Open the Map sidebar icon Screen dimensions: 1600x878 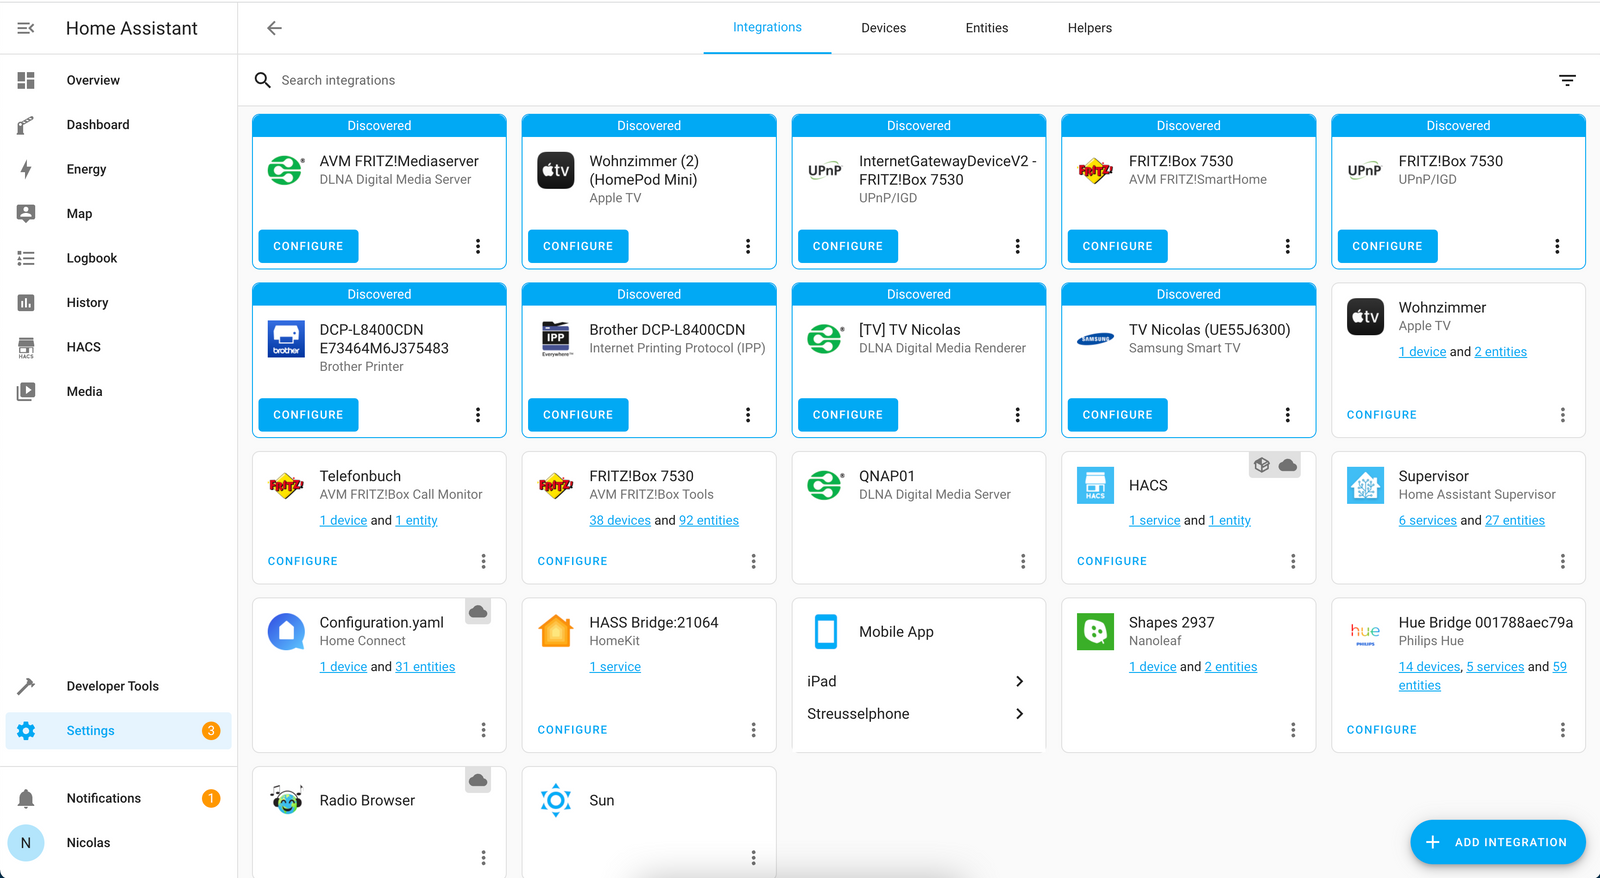click(26, 213)
